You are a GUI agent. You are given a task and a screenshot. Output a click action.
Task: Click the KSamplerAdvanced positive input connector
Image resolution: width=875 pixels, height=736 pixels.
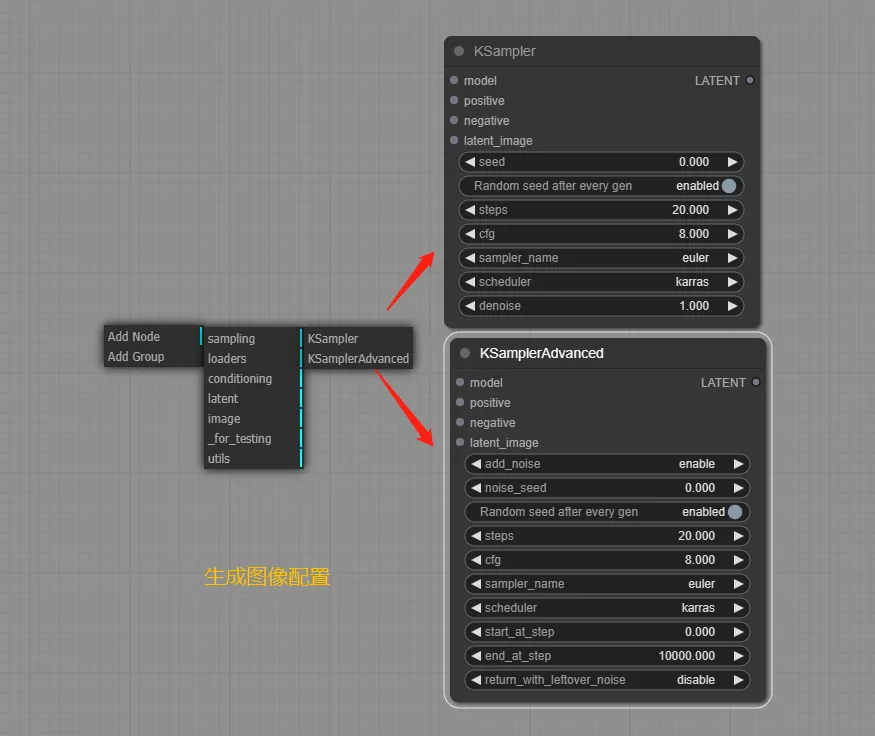(460, 402)
